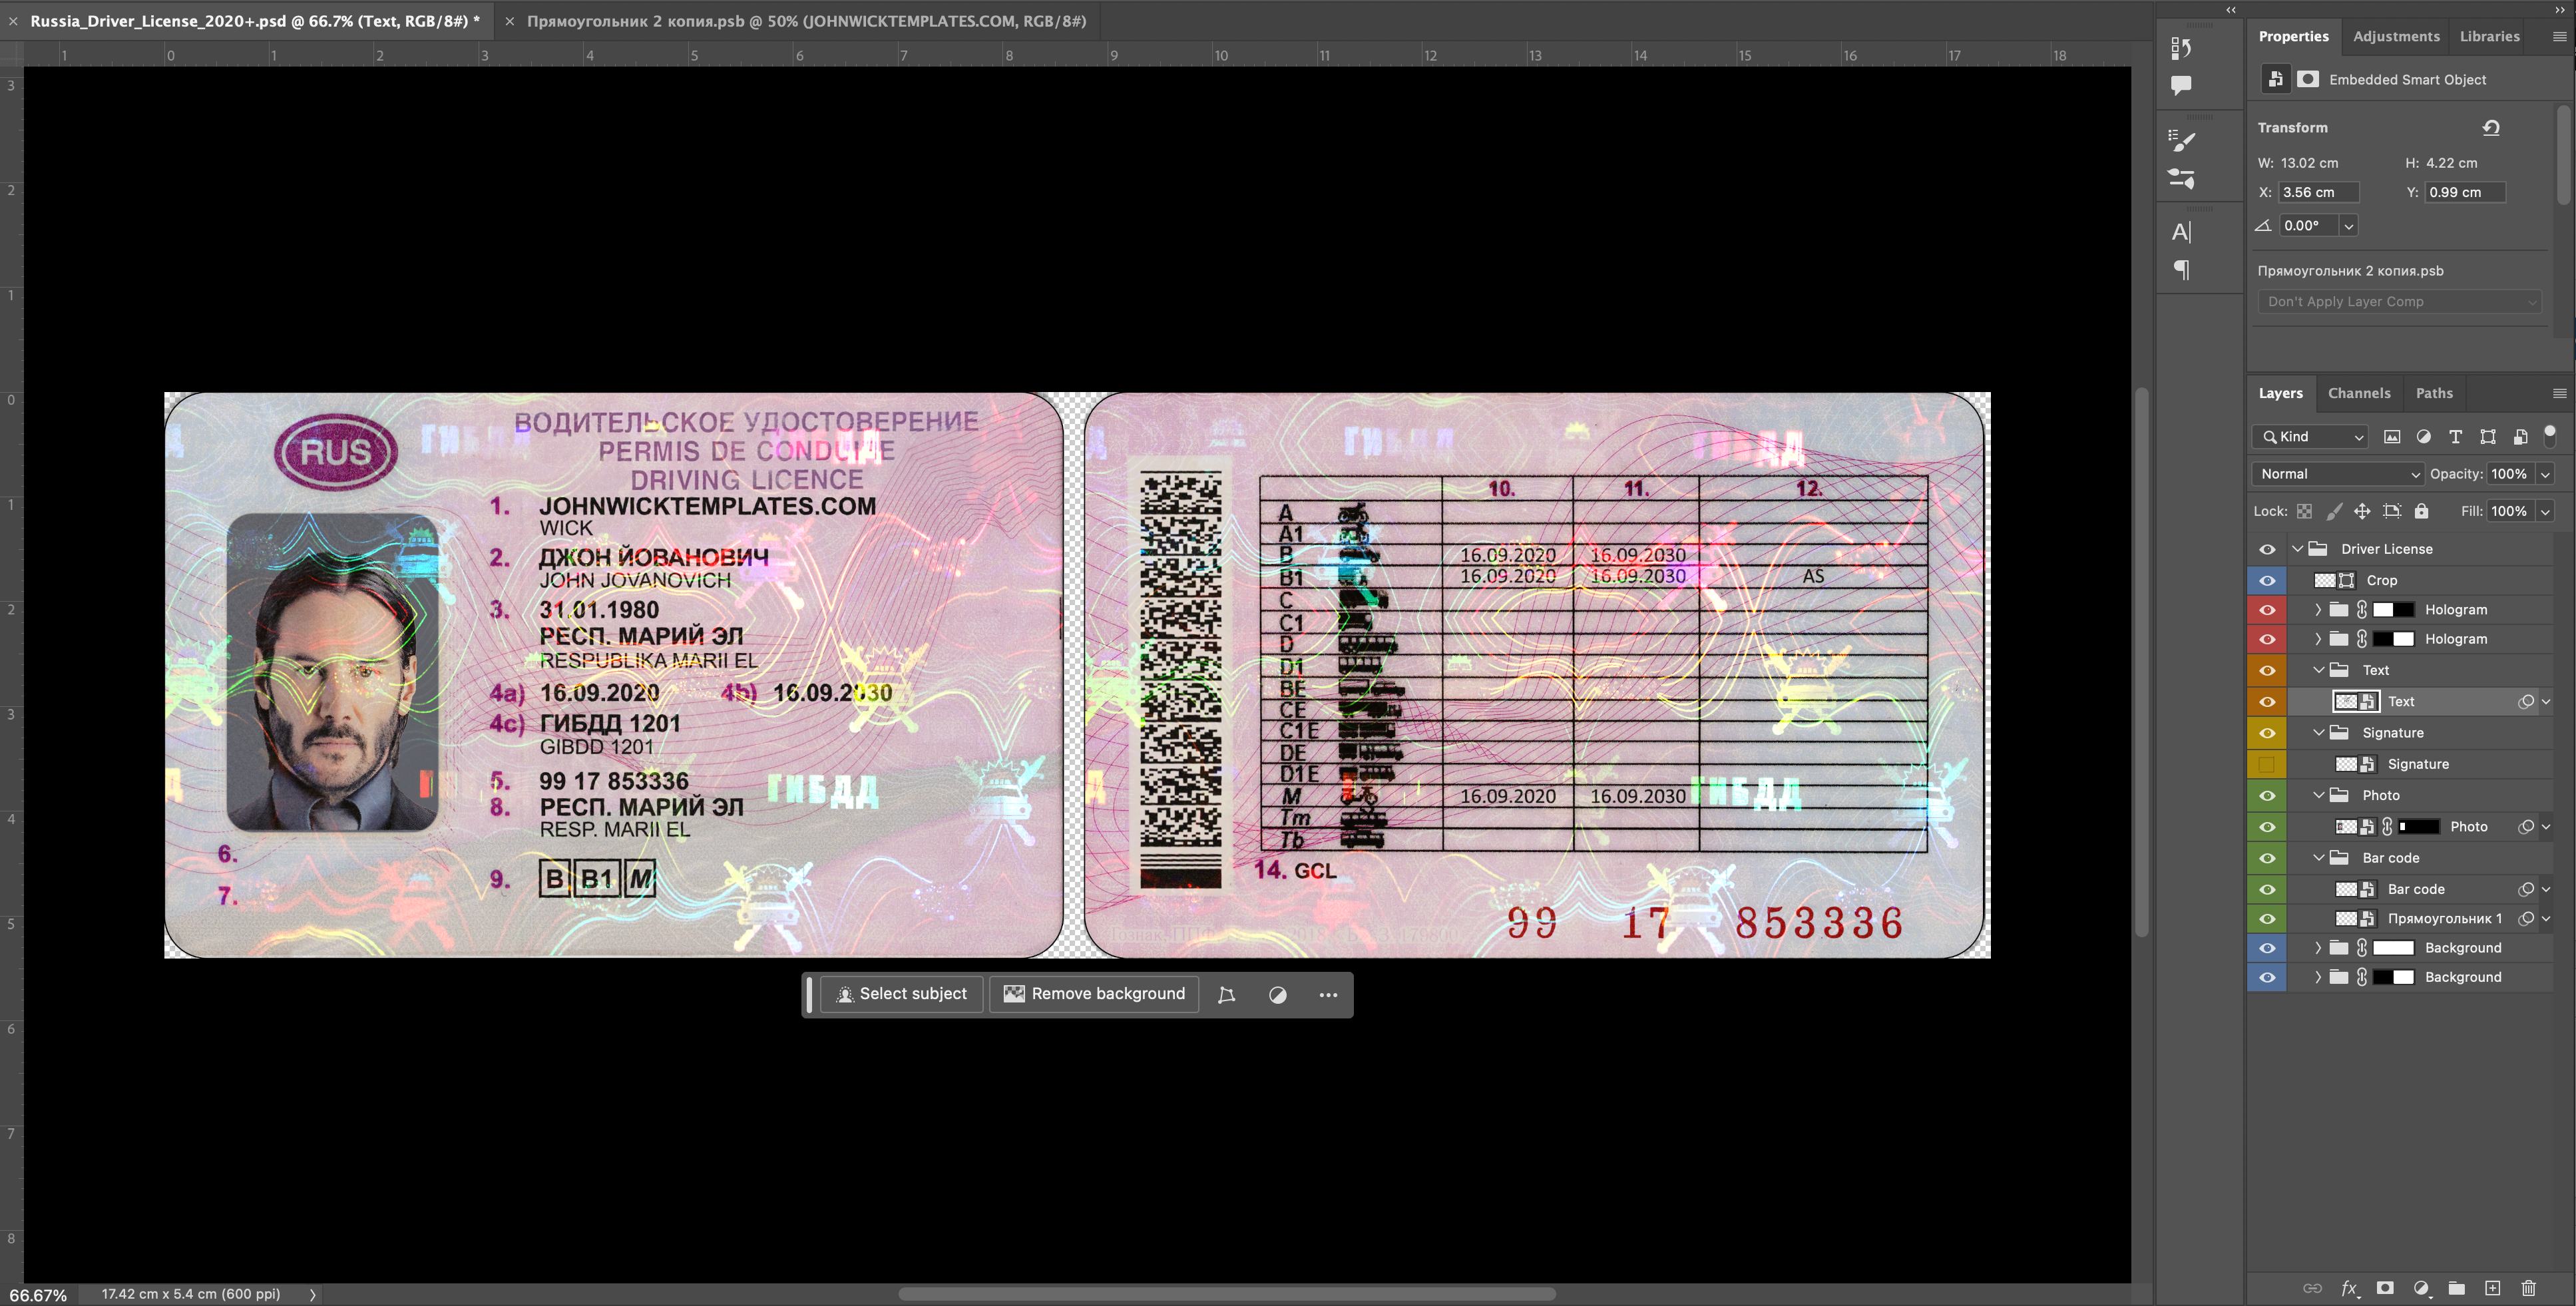Screen dimensions: 2576x1306
Task: Click the adjustment circle icon in task bar
Action: [x=1278, y=994]
